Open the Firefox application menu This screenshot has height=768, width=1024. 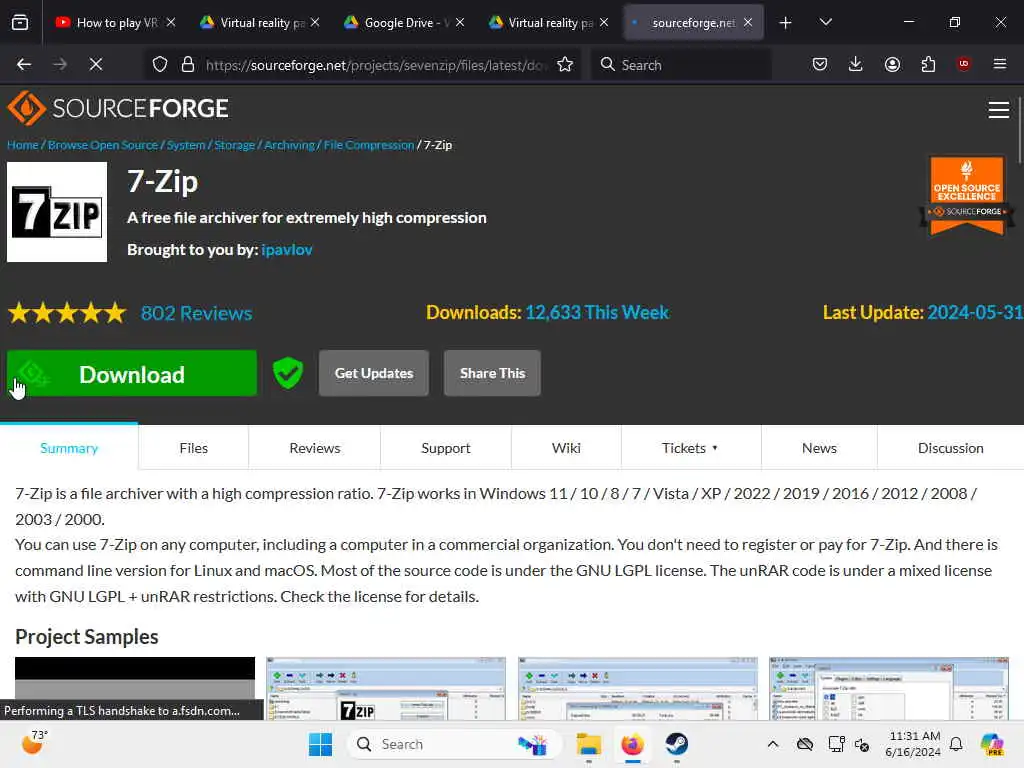tap(999, 64)
